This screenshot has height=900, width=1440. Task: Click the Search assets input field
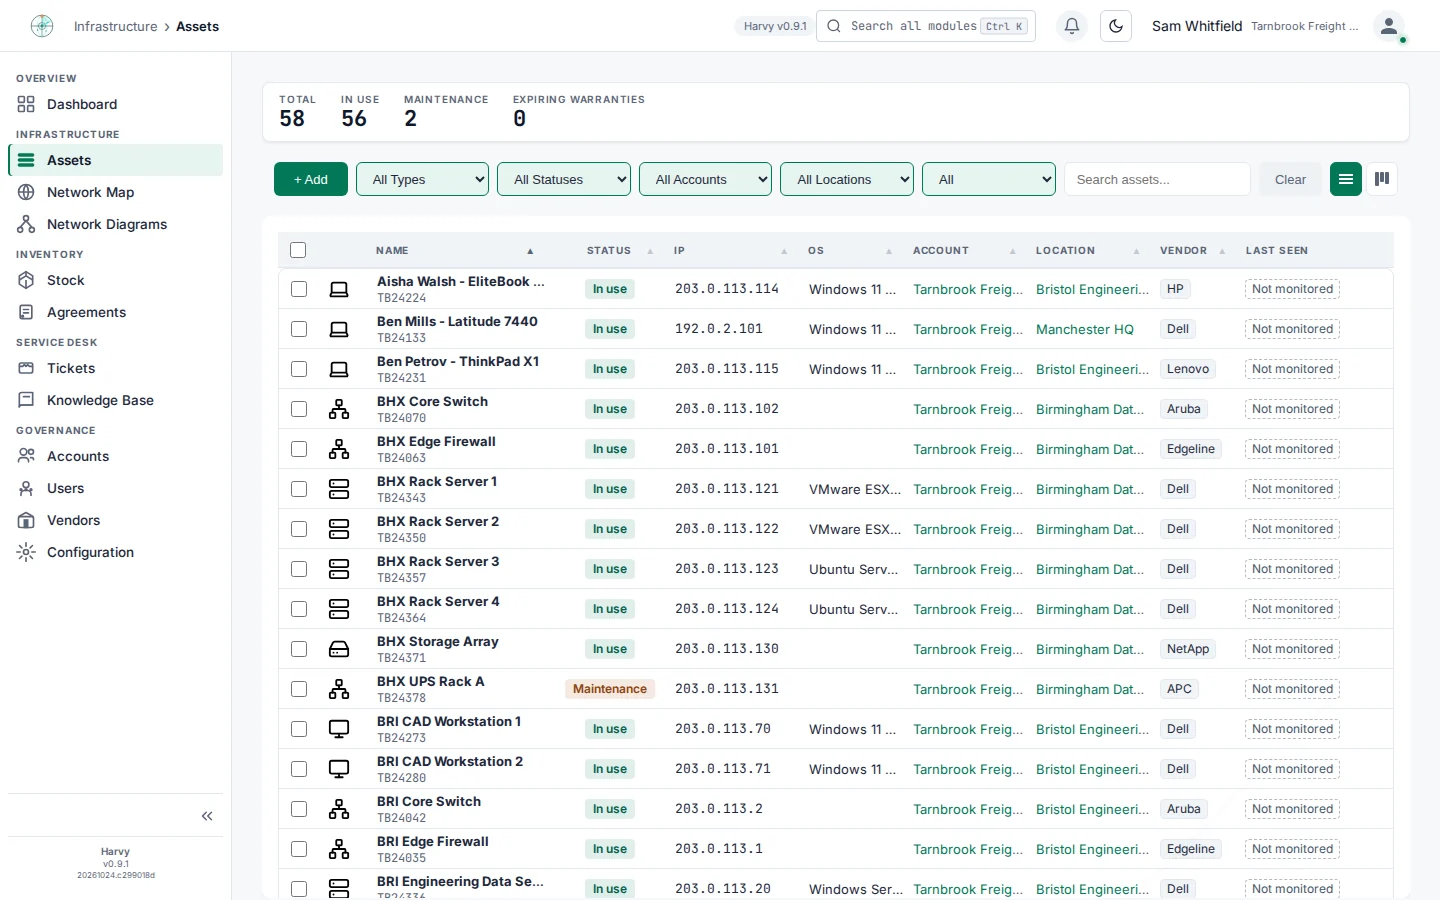pos(1157,179)
